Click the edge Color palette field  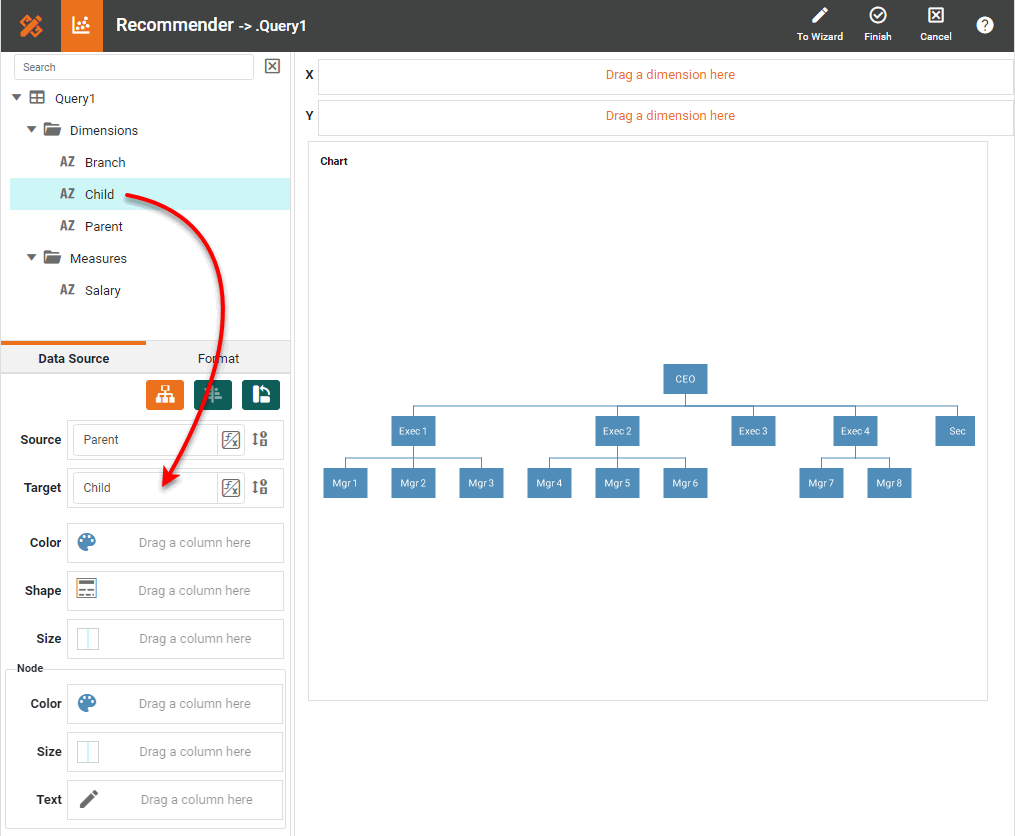point(176,543)
